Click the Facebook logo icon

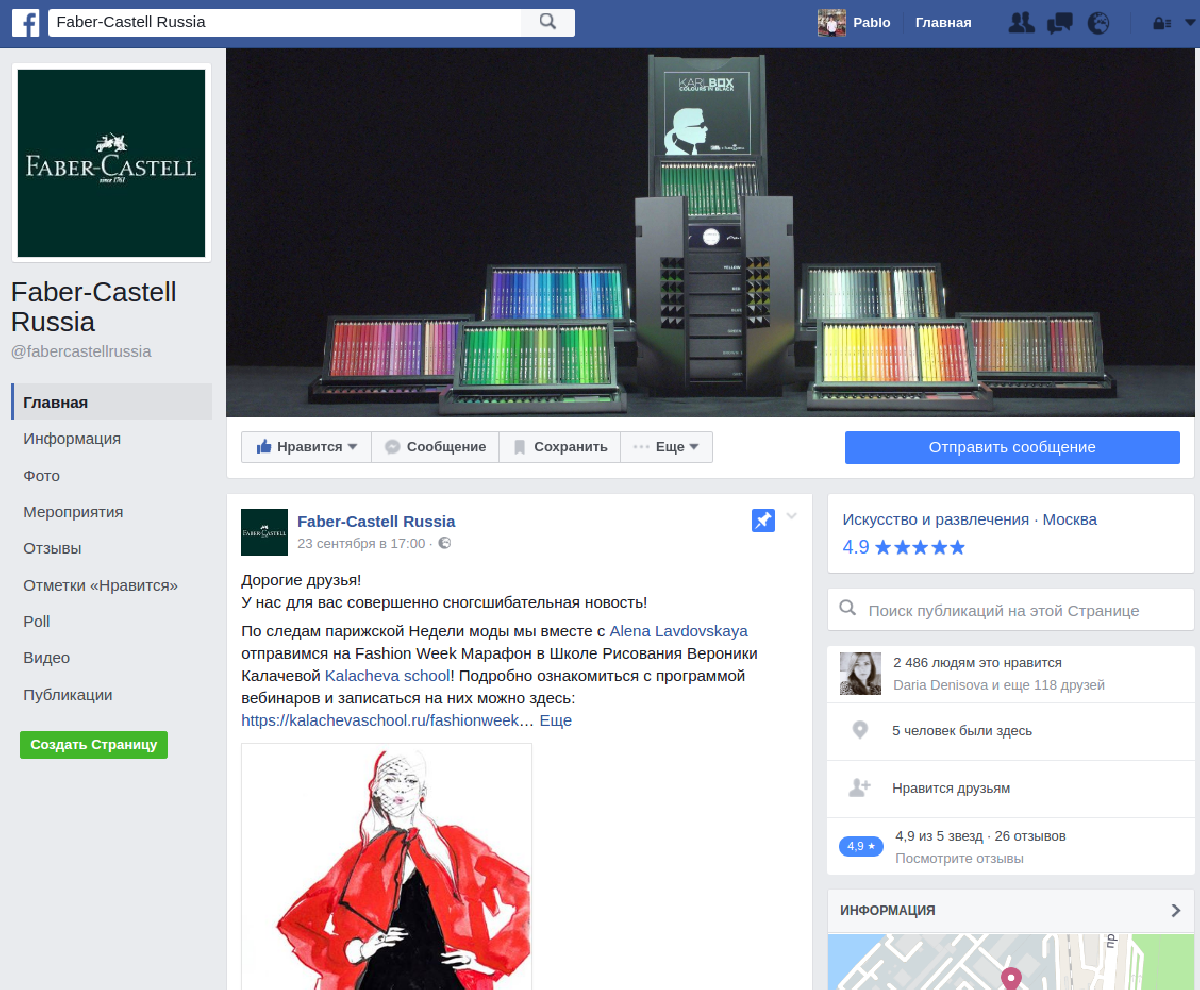tap(25, 23)
